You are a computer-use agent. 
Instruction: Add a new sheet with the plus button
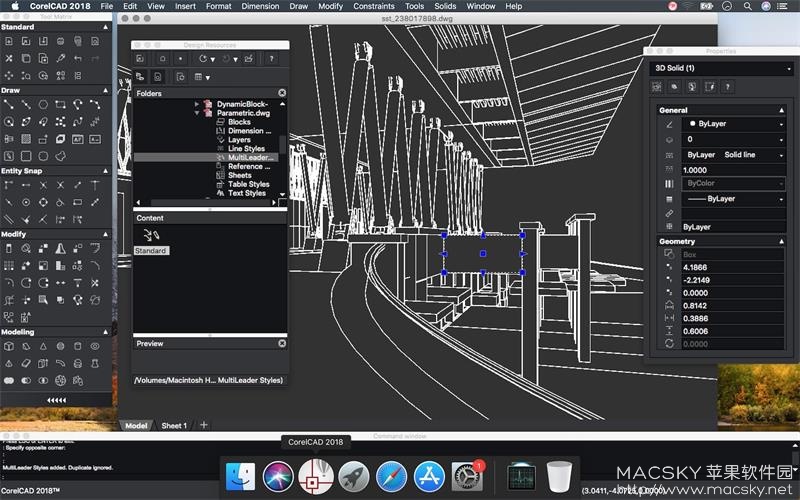coord(204,425)
